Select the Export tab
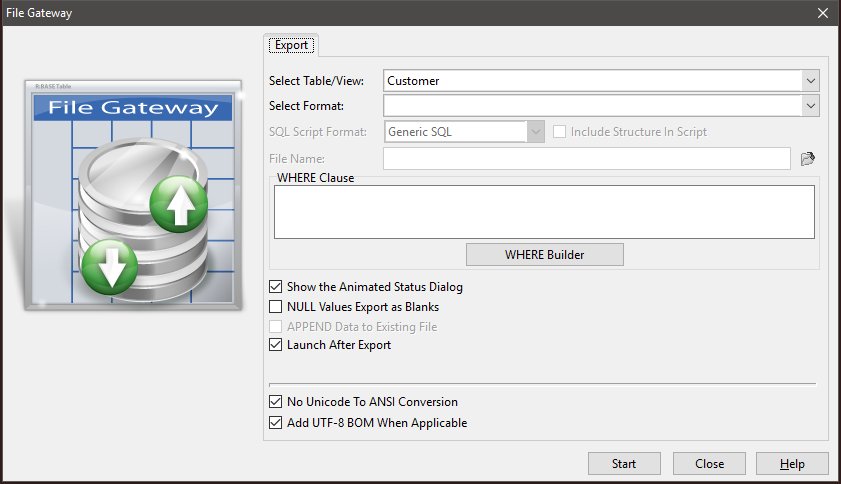This screenshot has height=484, width=841. point(291,45)
